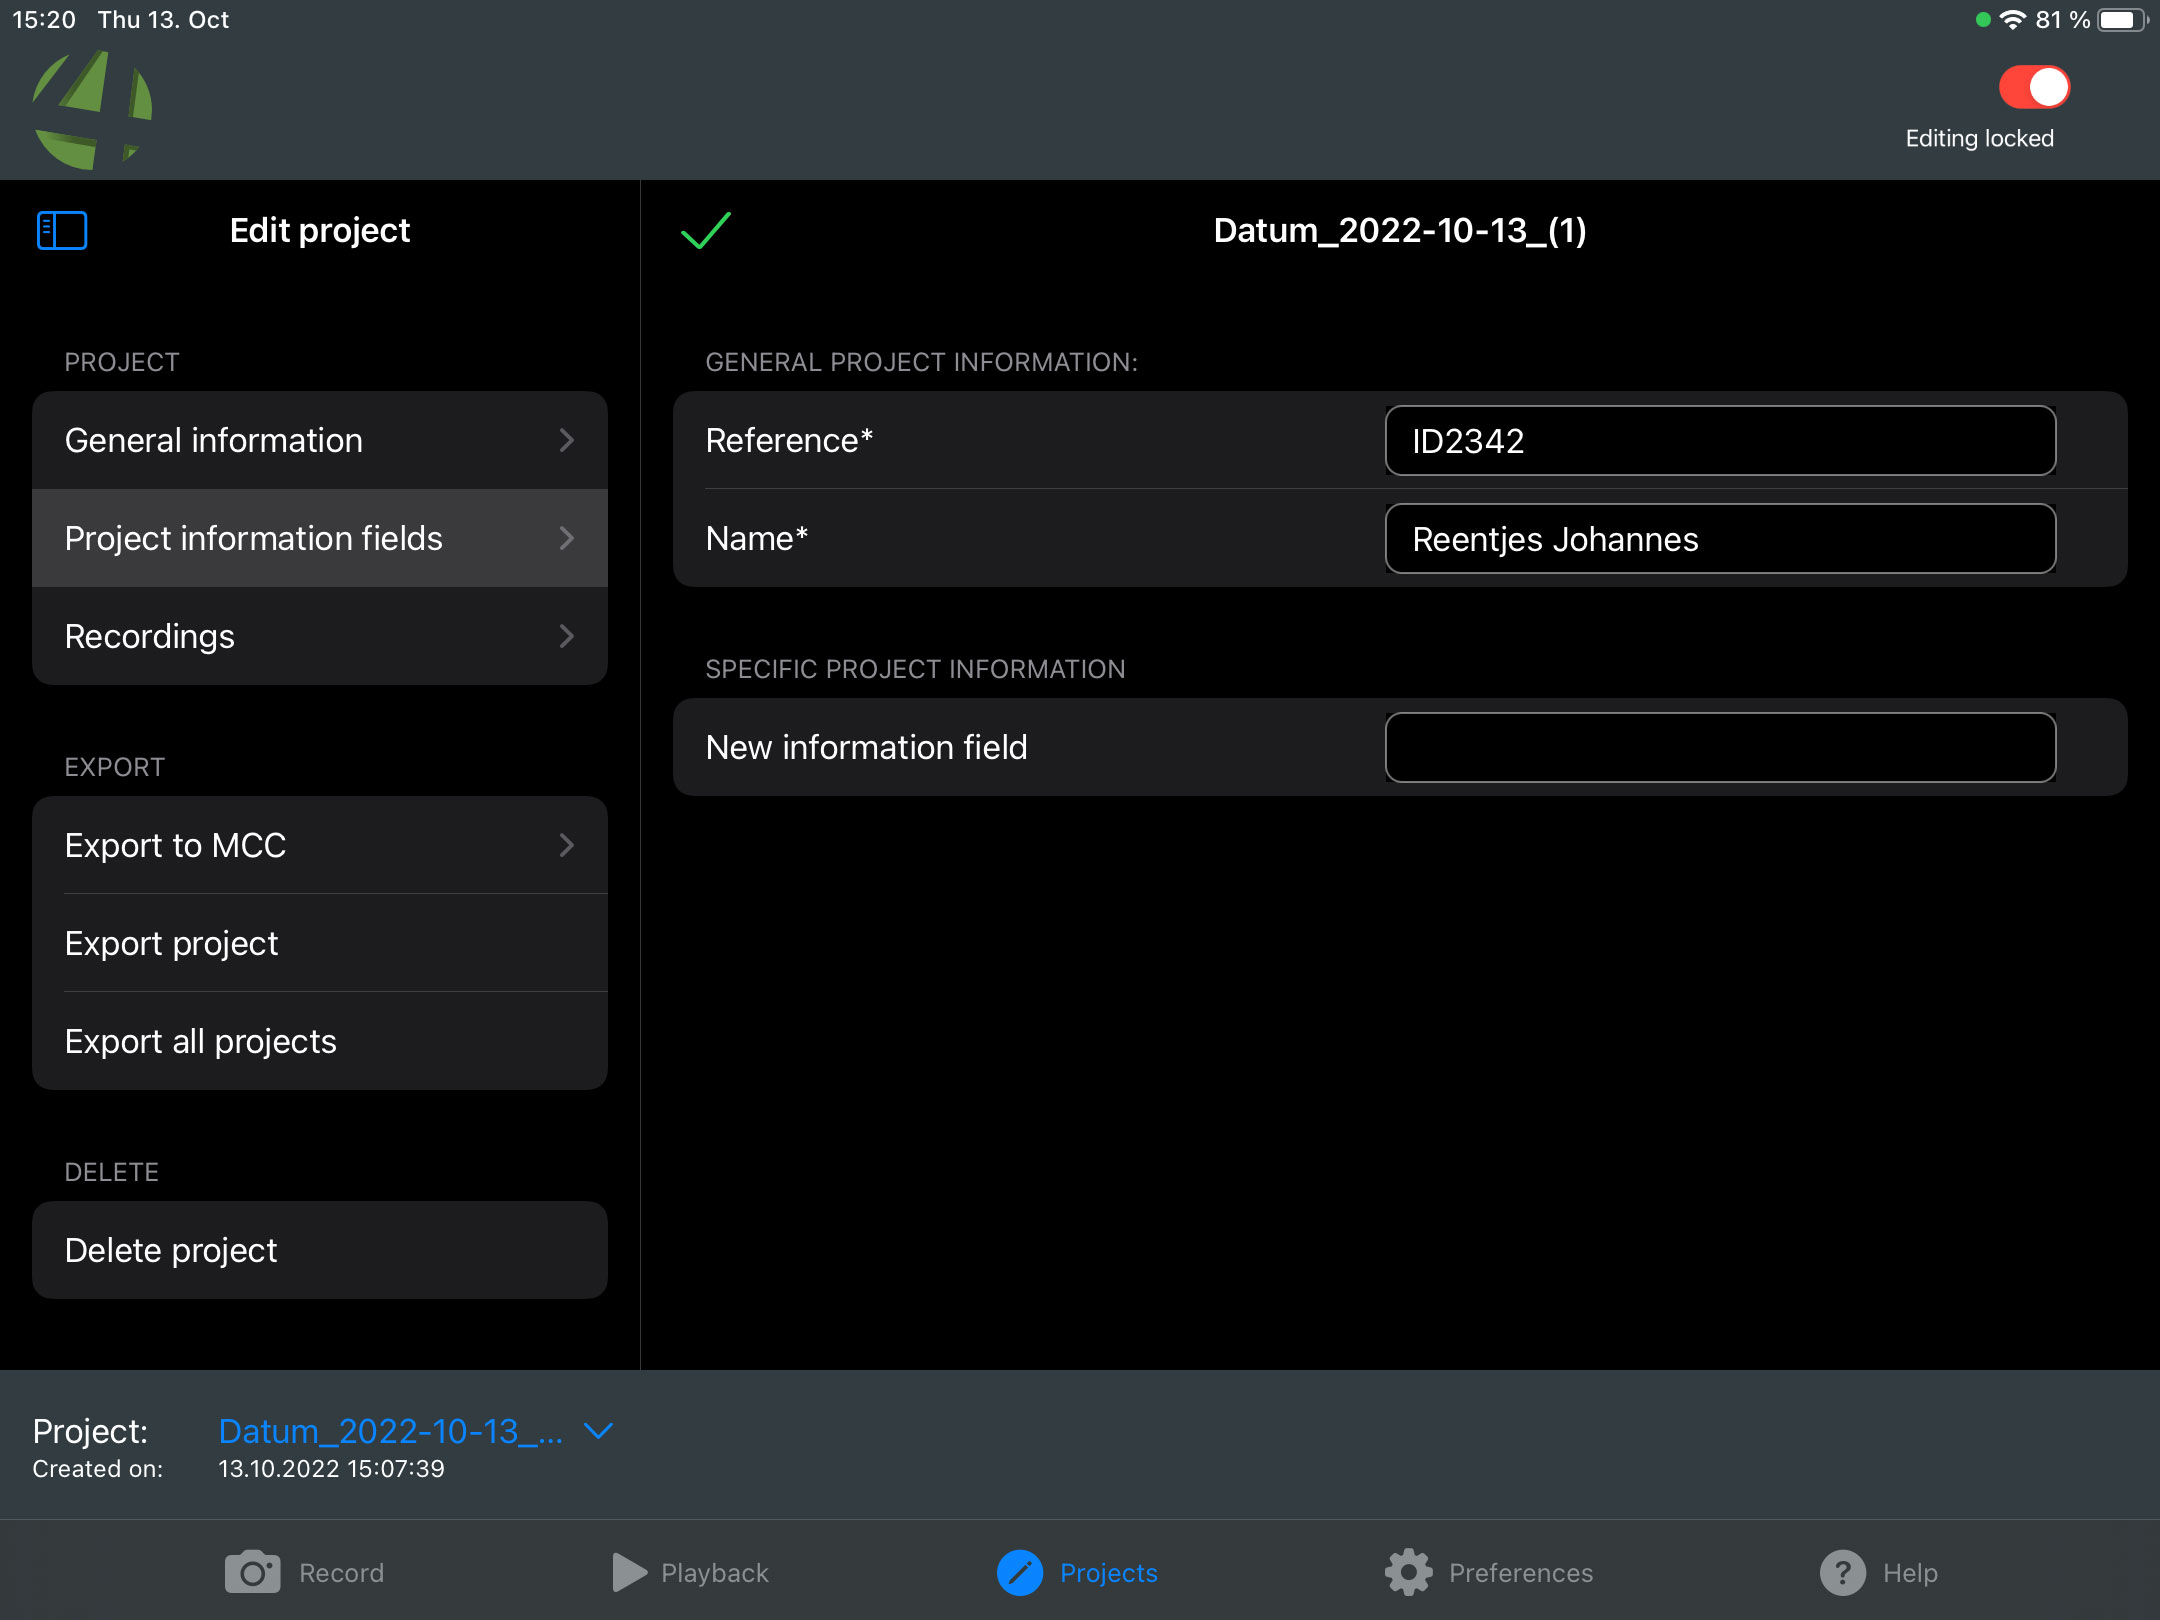Open Playback tab play icon
Screen dimensions: 2160x1620
[x=629, y=1572]
